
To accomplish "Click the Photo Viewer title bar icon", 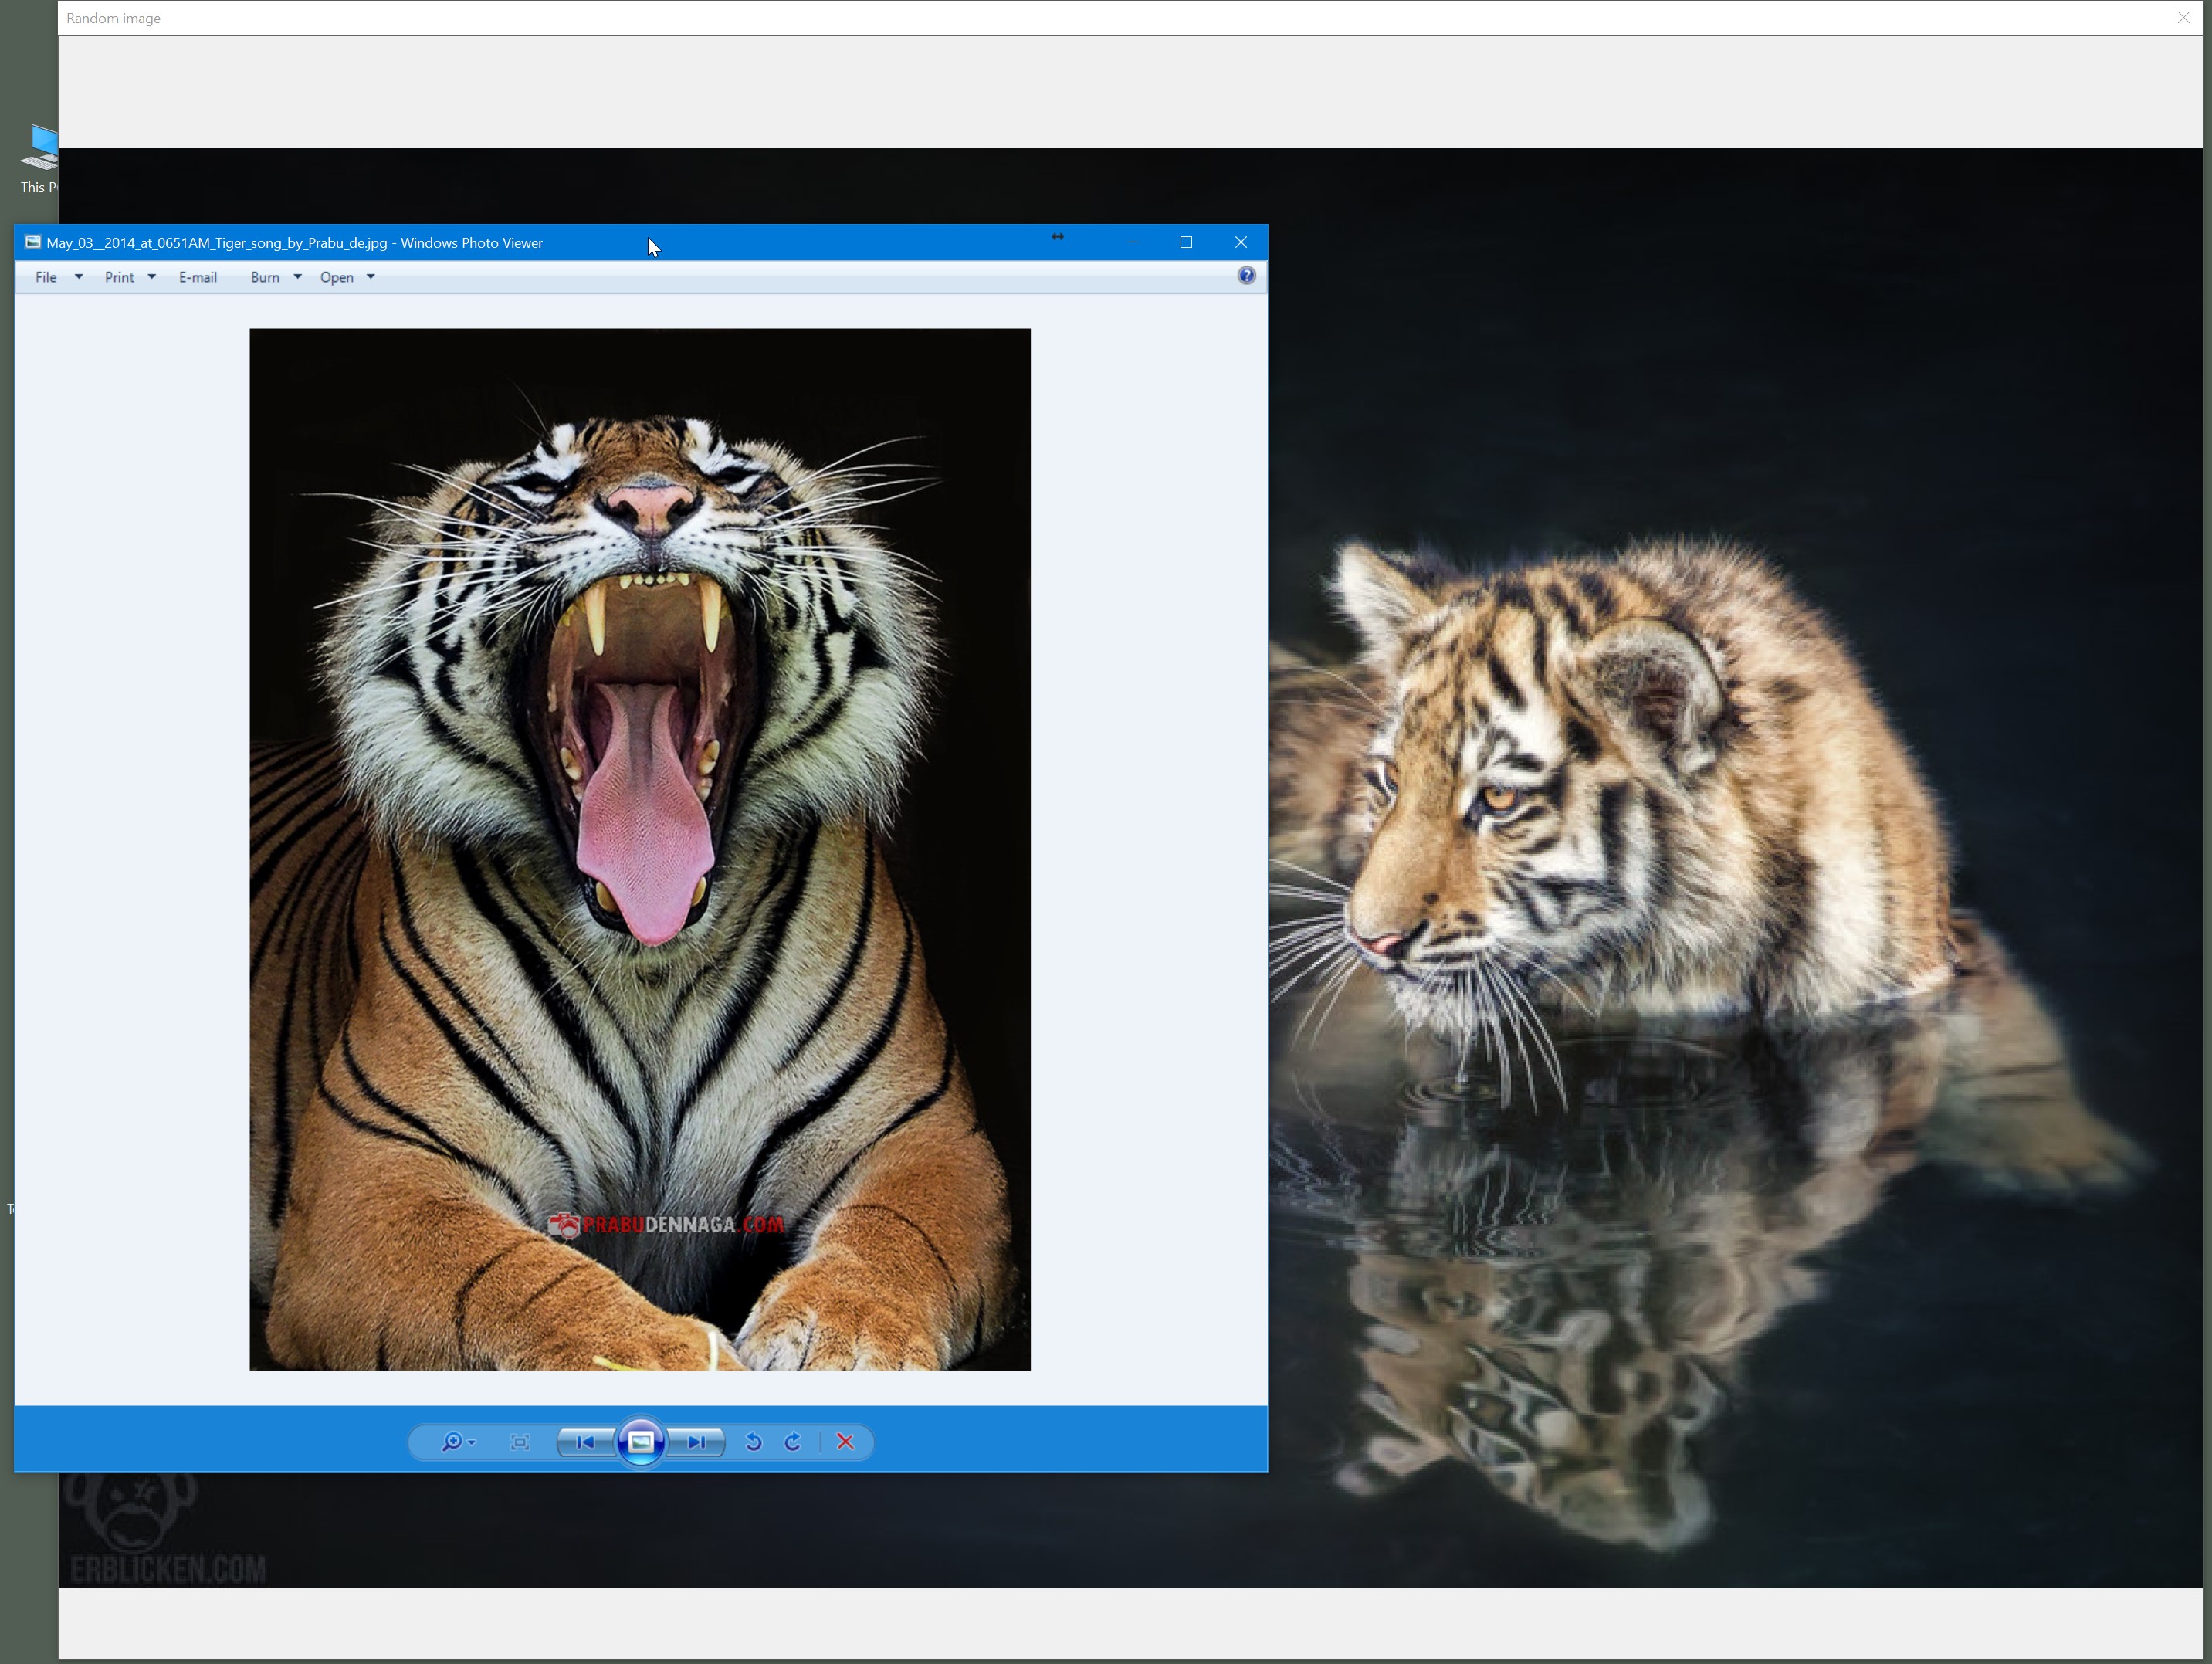I will click(x=33, y=242).
